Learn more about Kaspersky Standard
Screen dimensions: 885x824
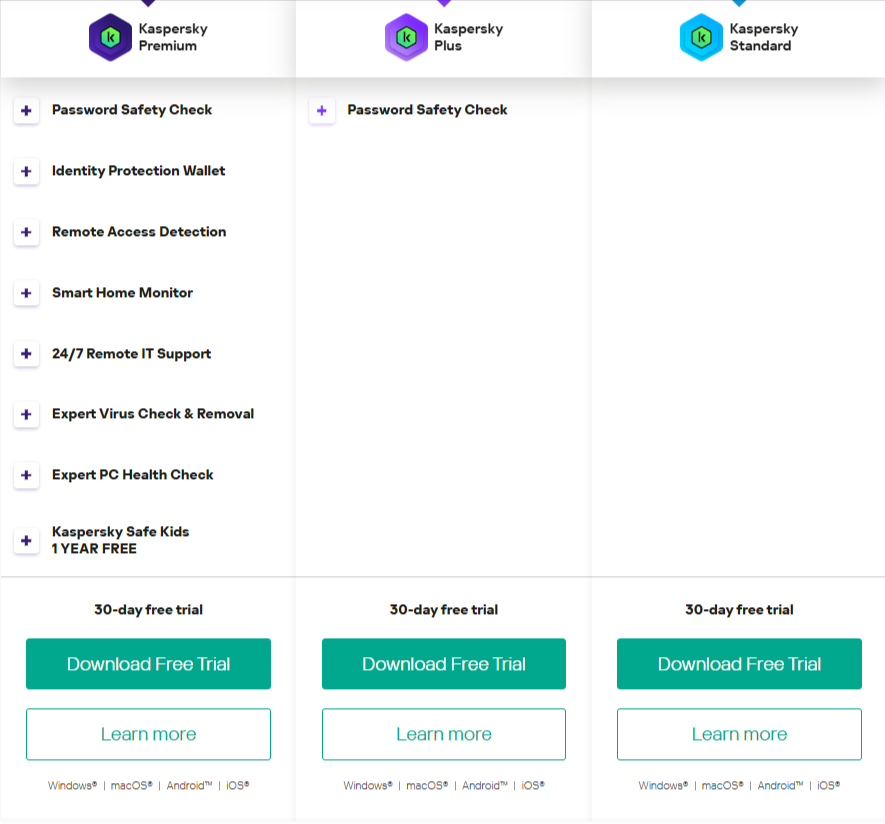(x=739, y=734)
